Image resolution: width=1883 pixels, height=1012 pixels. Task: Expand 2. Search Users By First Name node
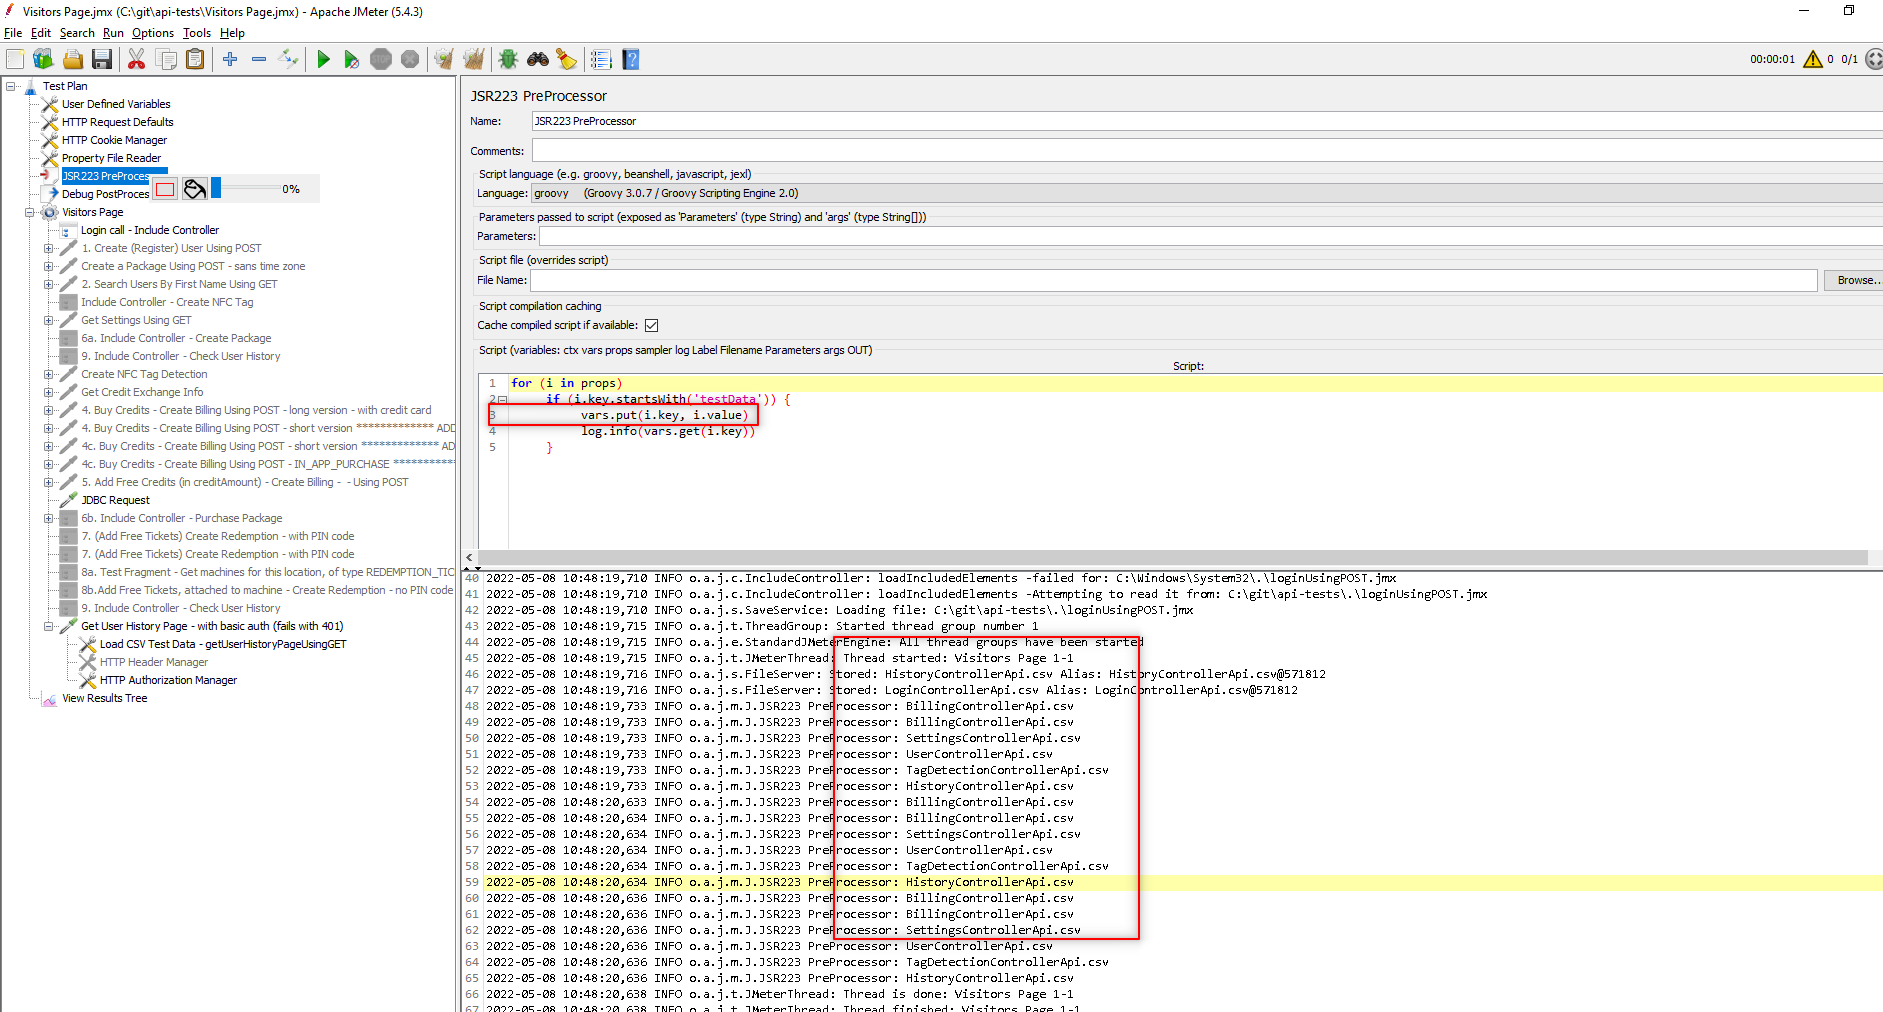pyautogui.click(x=48, y=284)
